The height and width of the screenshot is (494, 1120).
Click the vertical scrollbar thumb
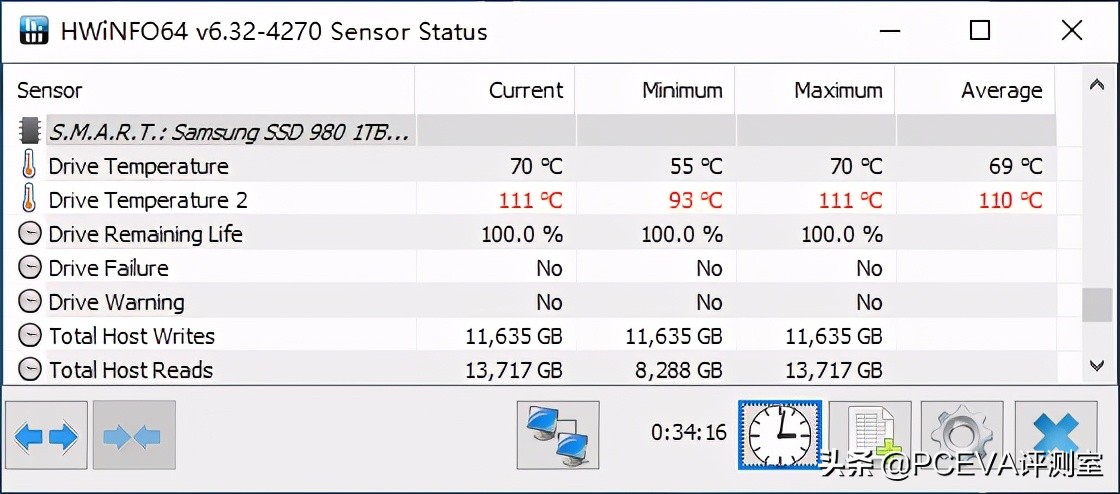point(1097,305)
